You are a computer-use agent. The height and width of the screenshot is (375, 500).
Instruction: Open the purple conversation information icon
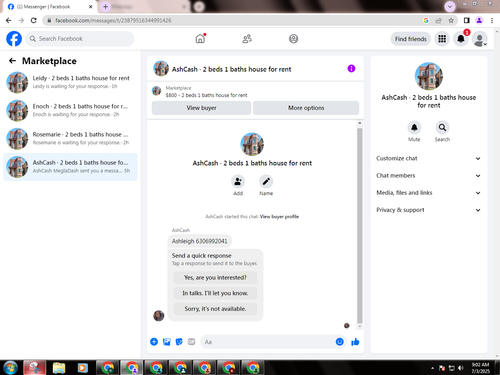click(351, 69)
